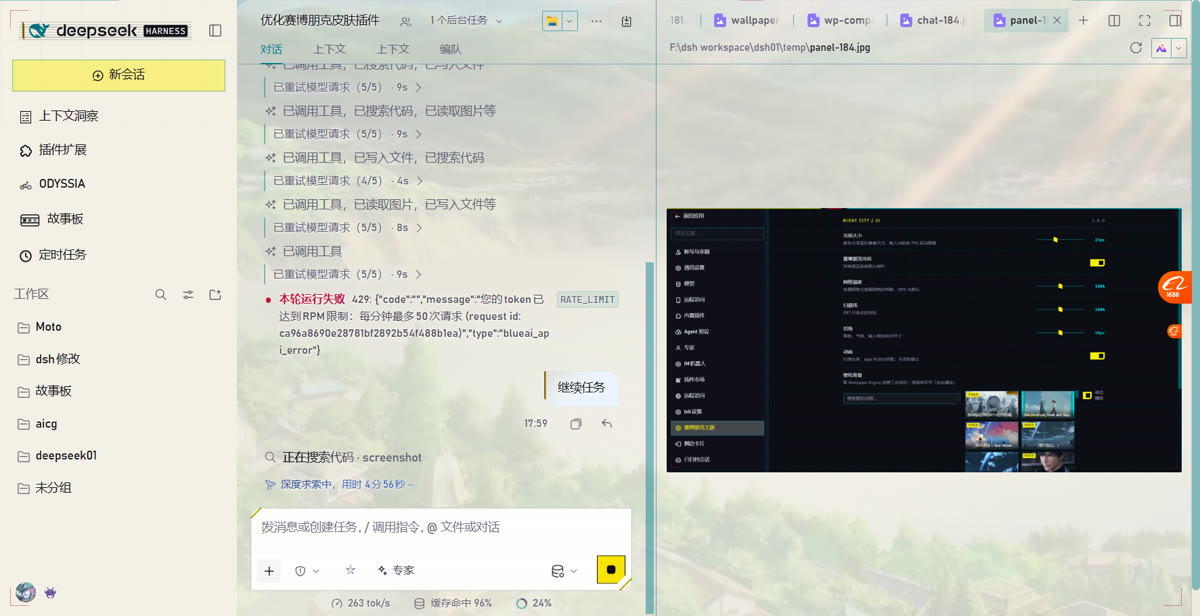Open the dsh修改 workspace folder
Viewport: 1200px width, 616px height.
[x=49, y=359]
